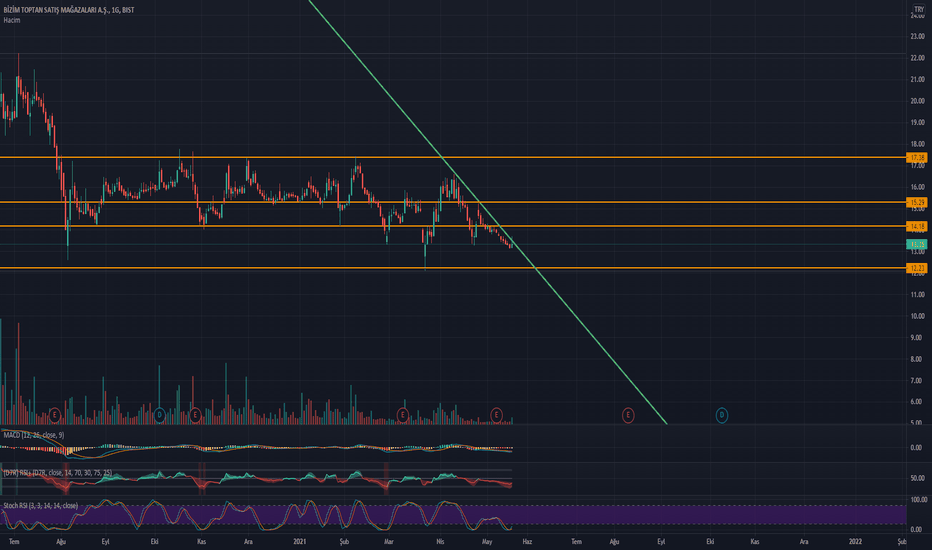Click the May label on time axis

pyautogui.click(x=487, y=542)
